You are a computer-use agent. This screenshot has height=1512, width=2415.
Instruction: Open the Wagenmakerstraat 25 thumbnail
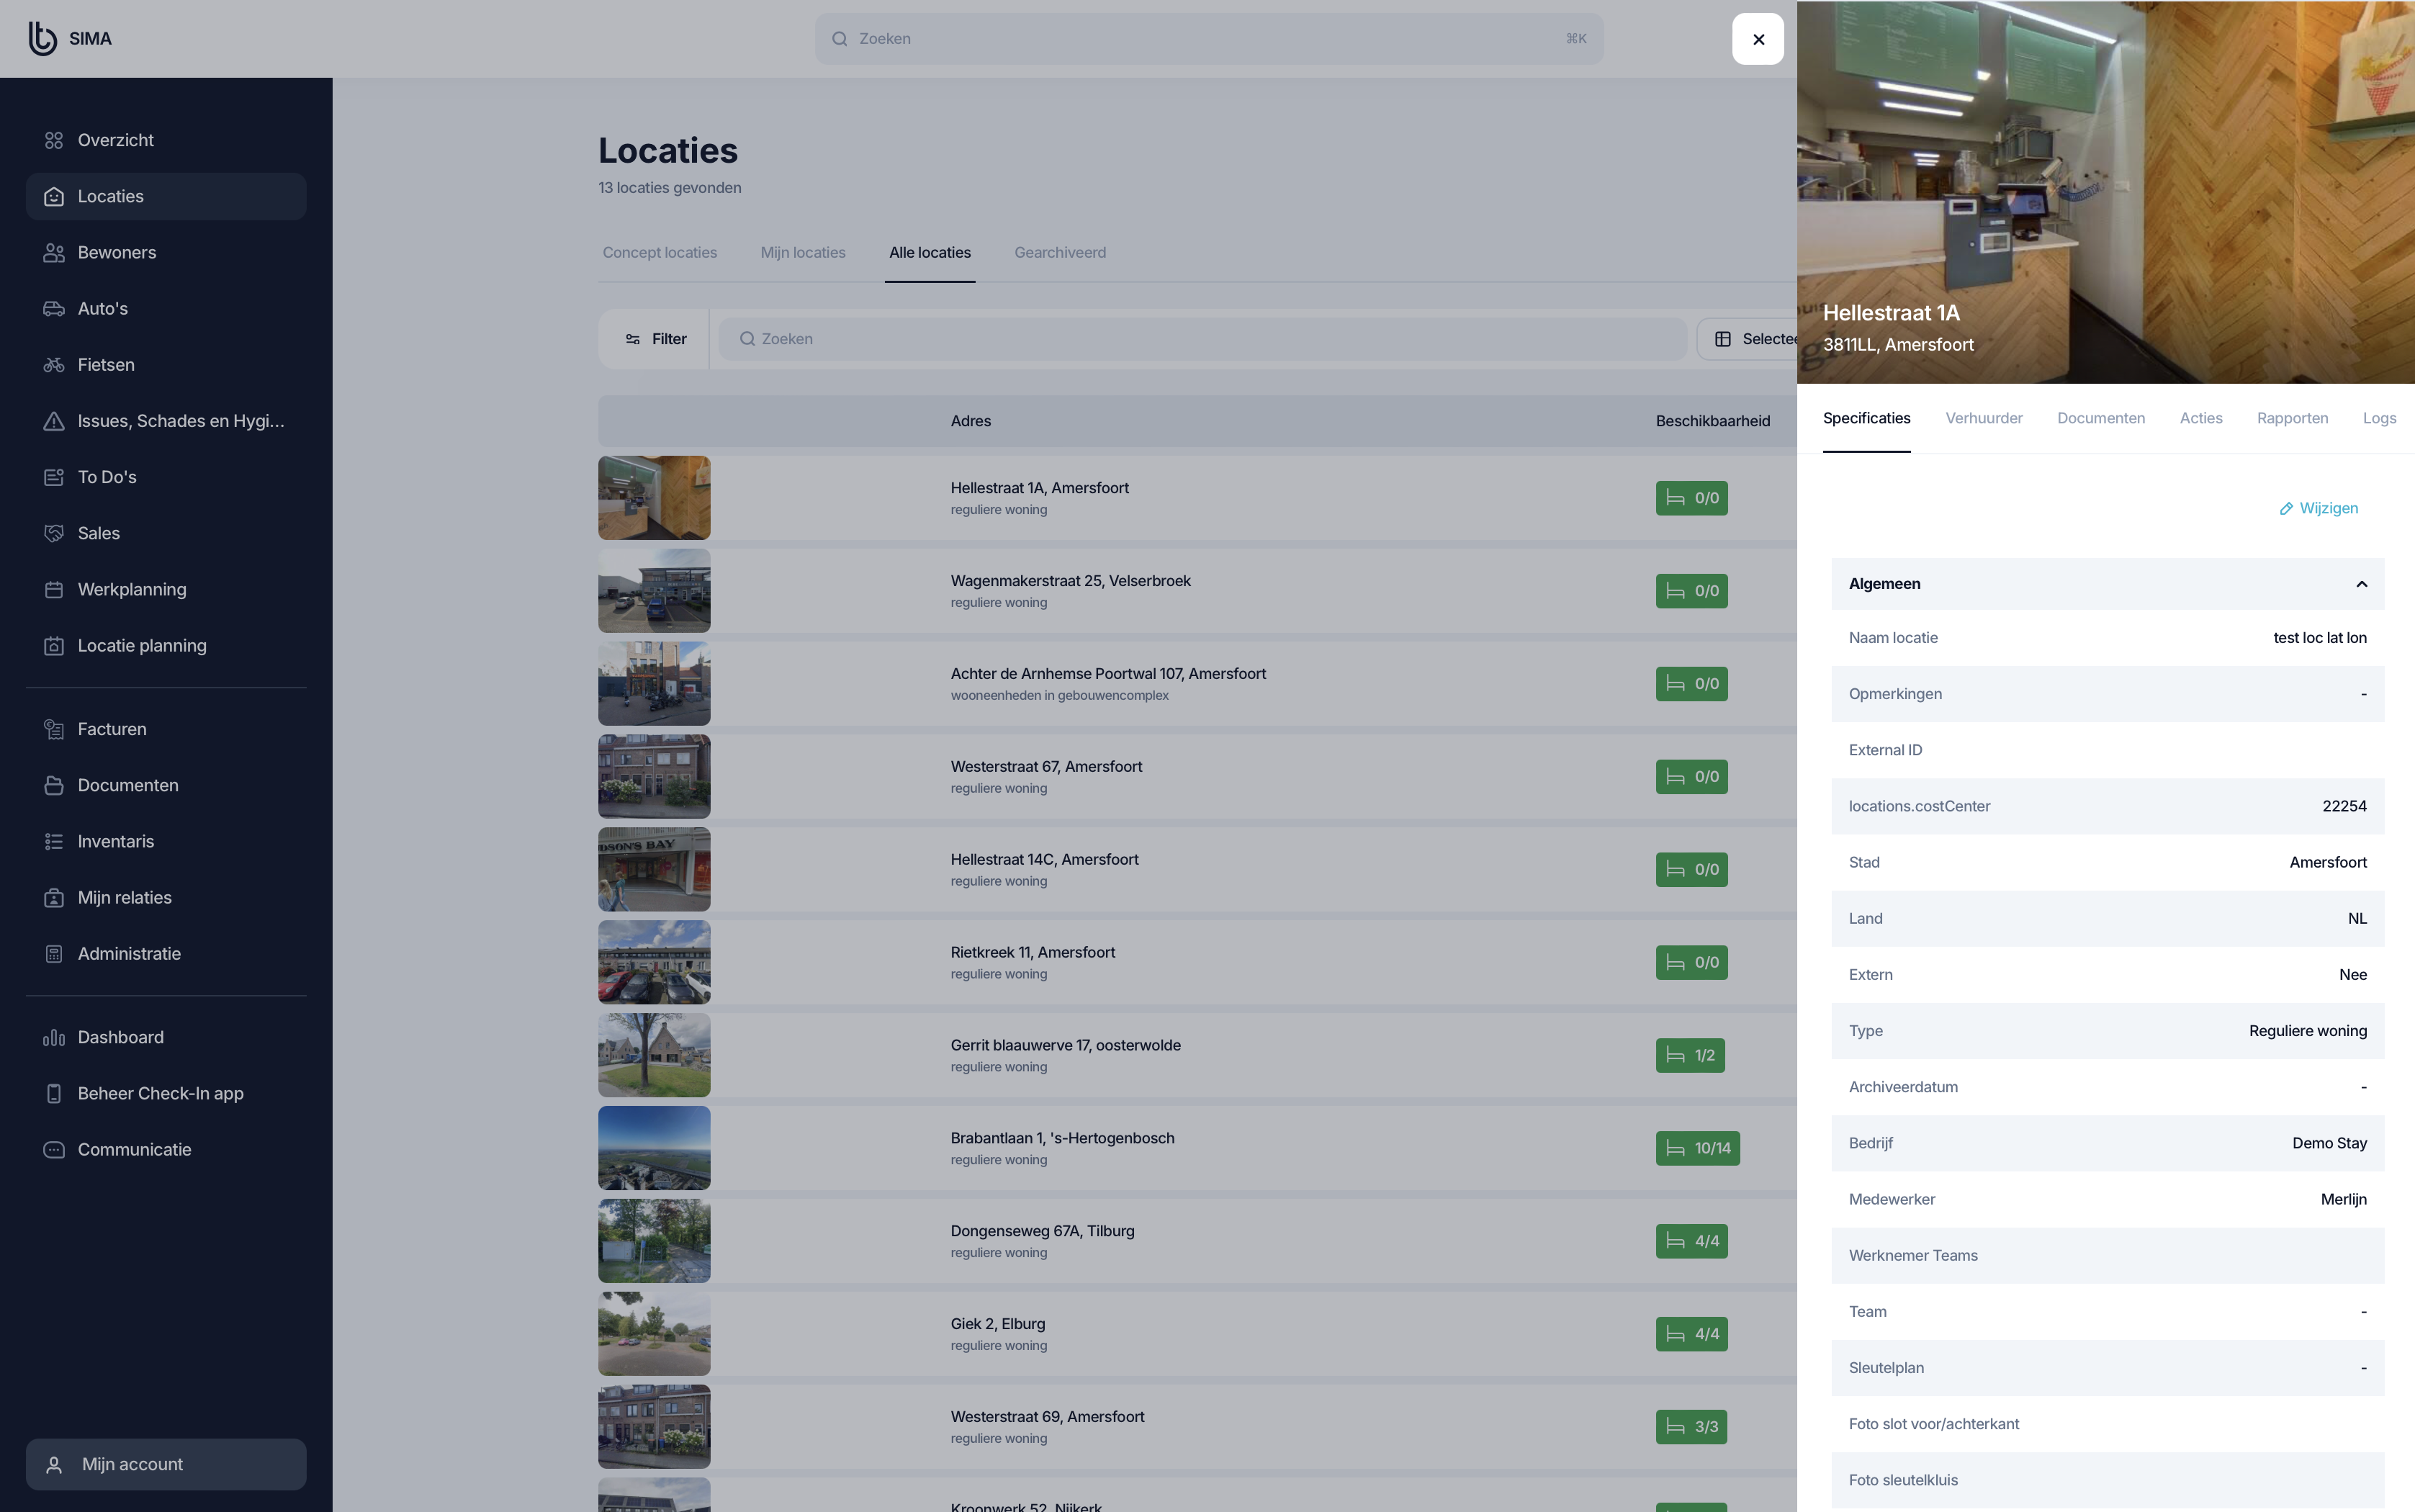click(654, 591)
